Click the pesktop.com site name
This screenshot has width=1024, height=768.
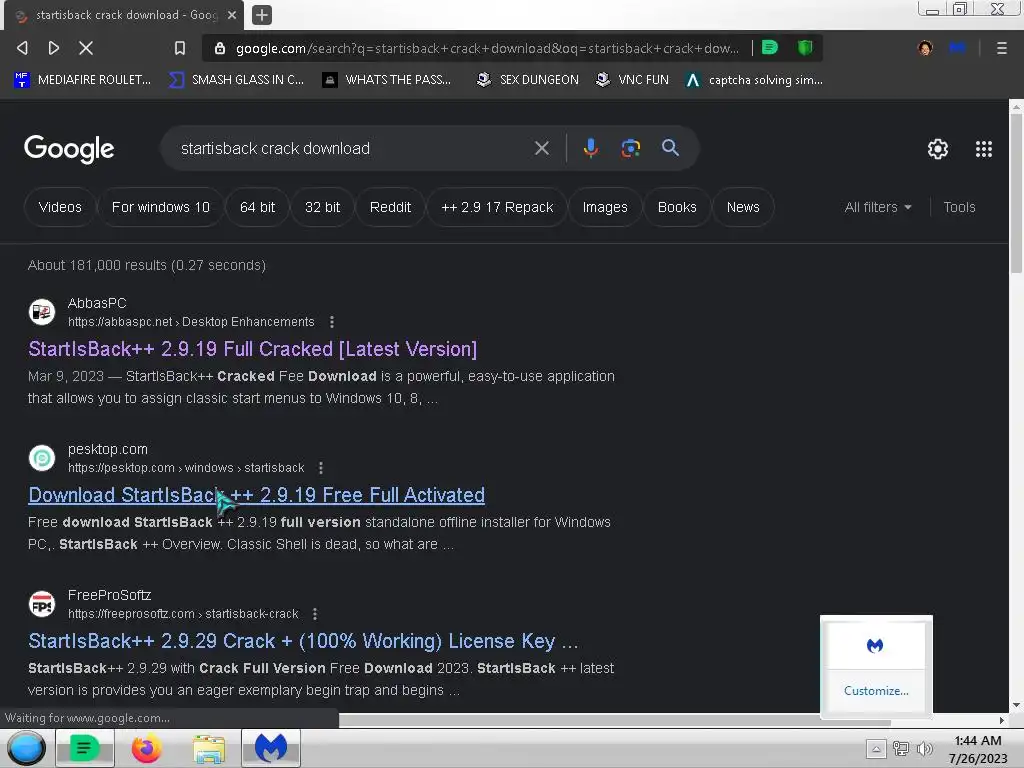click(108, 449)
